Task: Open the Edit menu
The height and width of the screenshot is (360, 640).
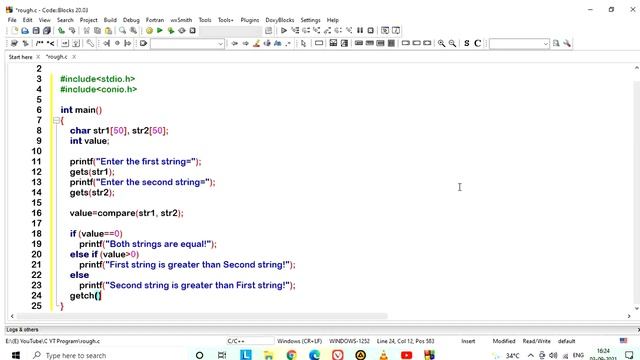Action: (27, 20)
